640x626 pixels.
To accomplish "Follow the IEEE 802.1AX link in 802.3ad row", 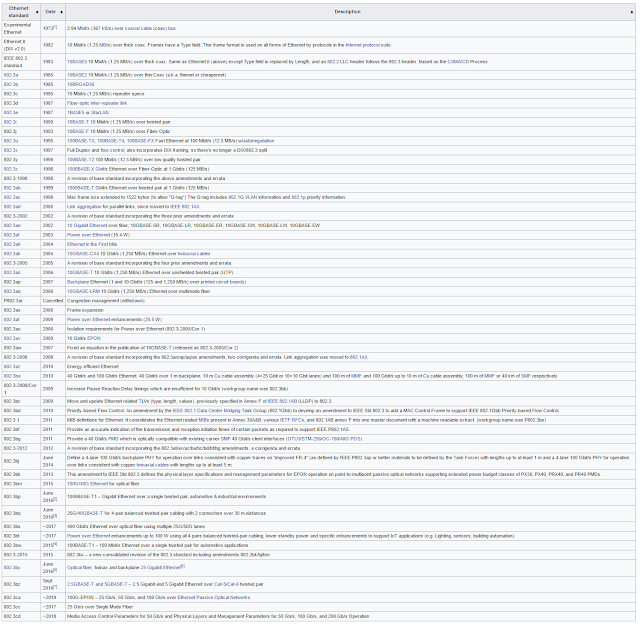I will pos(184,206).
